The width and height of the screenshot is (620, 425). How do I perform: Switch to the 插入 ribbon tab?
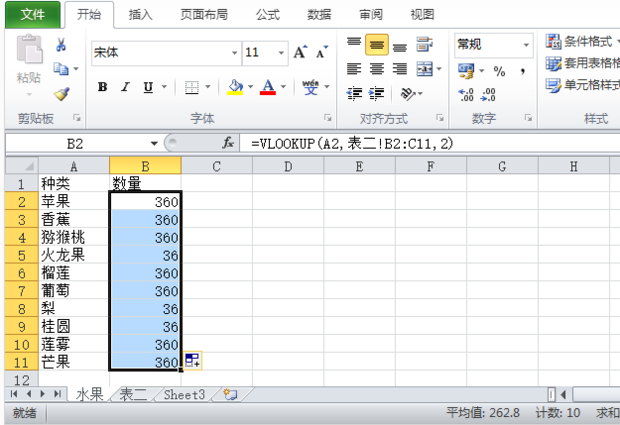pyautogui.click(x=141, y=15)
